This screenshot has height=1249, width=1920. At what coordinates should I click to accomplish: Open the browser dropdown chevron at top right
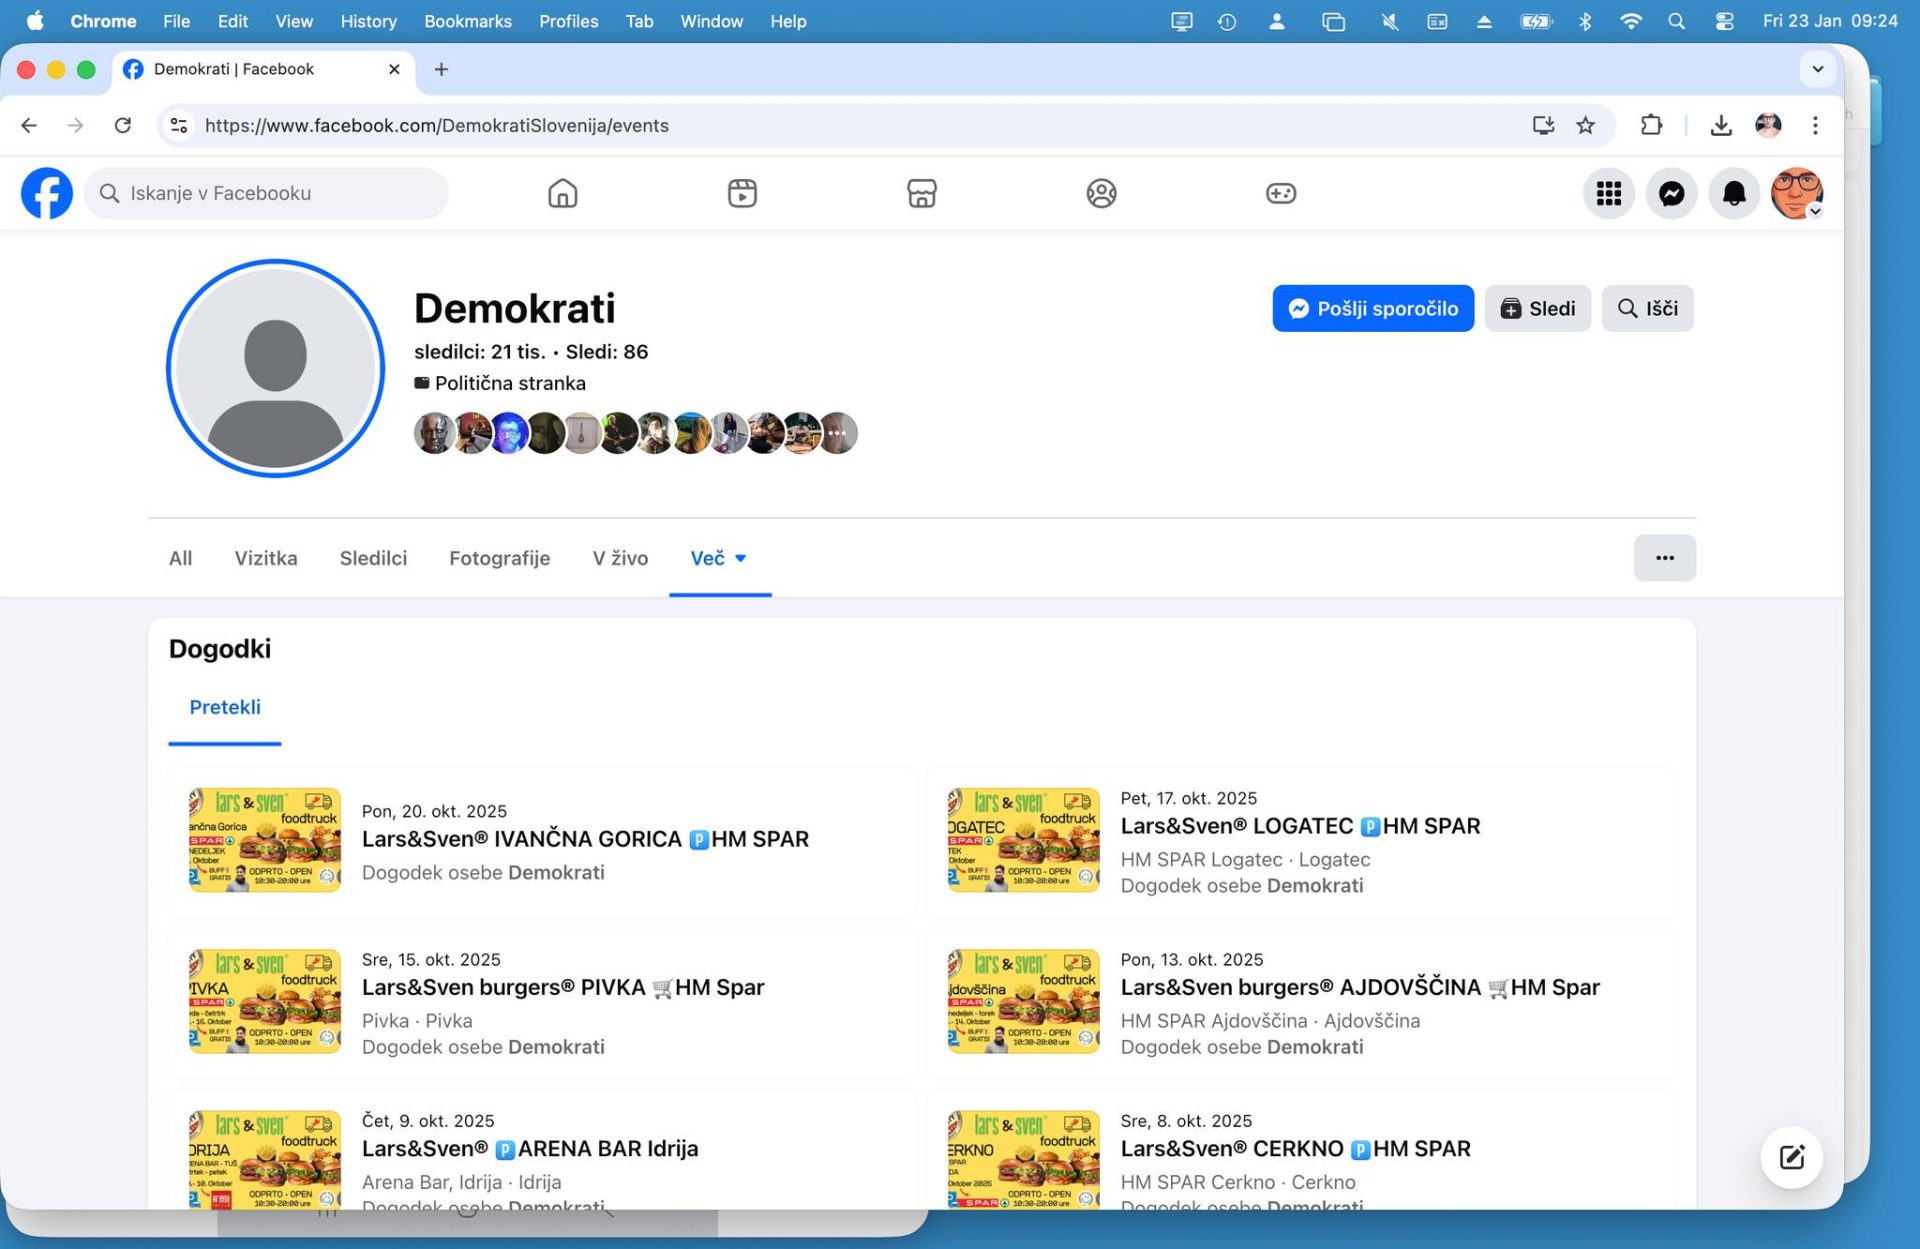(x=1818, y=69)
